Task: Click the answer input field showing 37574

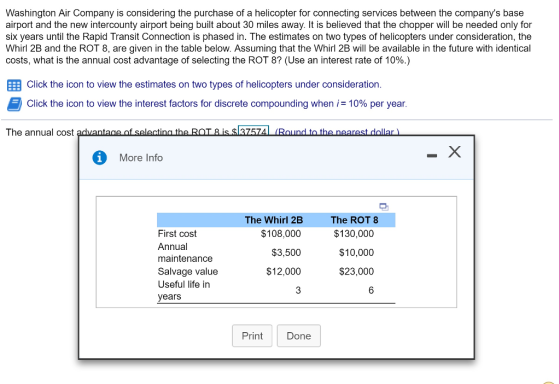Action: [253, 131]
